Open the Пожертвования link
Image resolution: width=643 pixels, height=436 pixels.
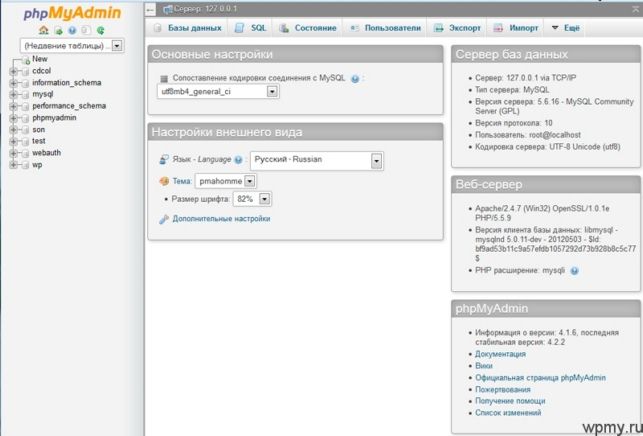coord(502,390)
